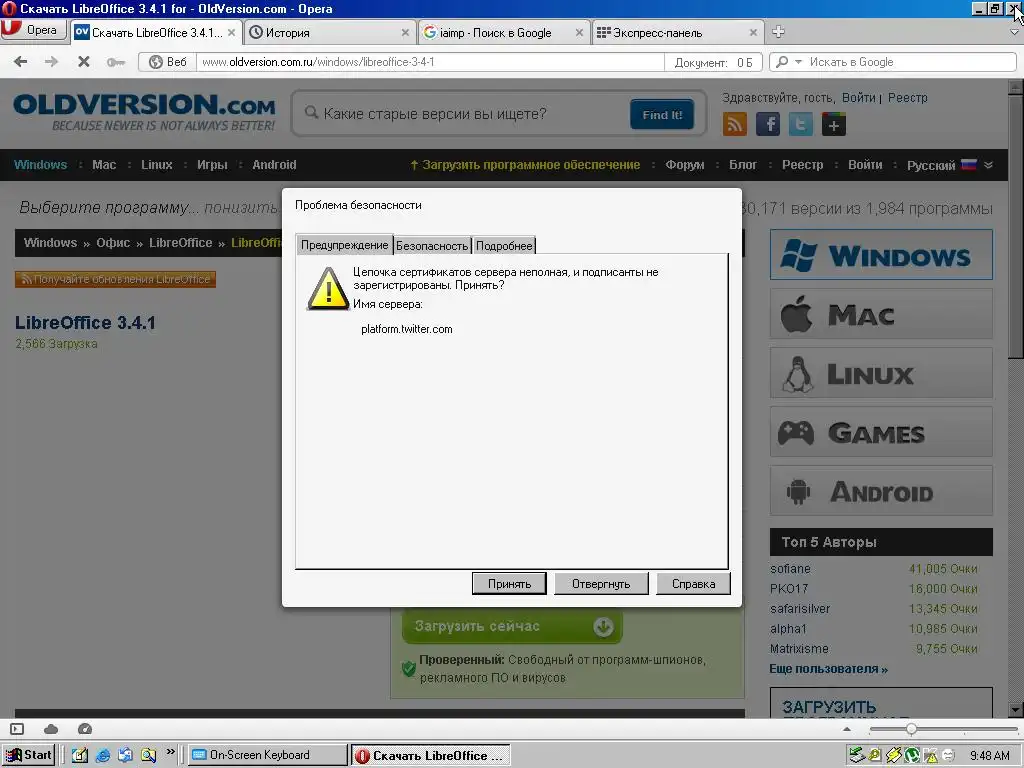Viewport: 1024px width, 768px height.
Task: Click the Opera Turbo speedometer icon
Action: pos(85,729)
